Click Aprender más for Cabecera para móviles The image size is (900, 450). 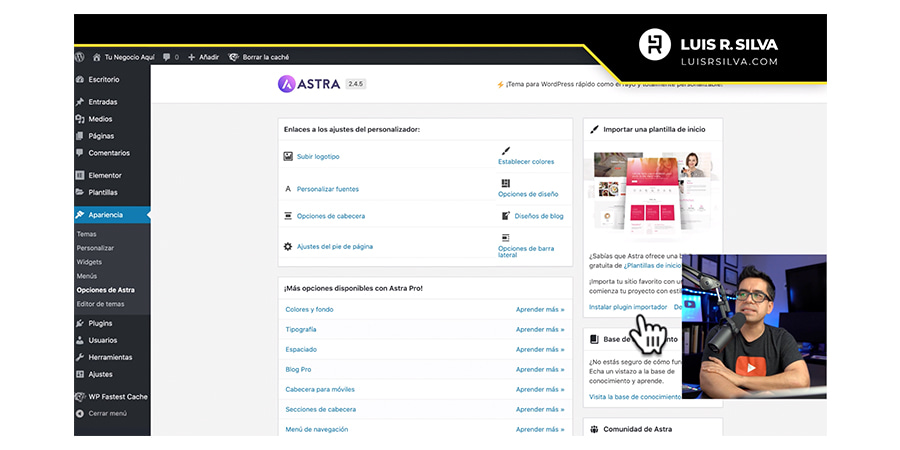540,389
